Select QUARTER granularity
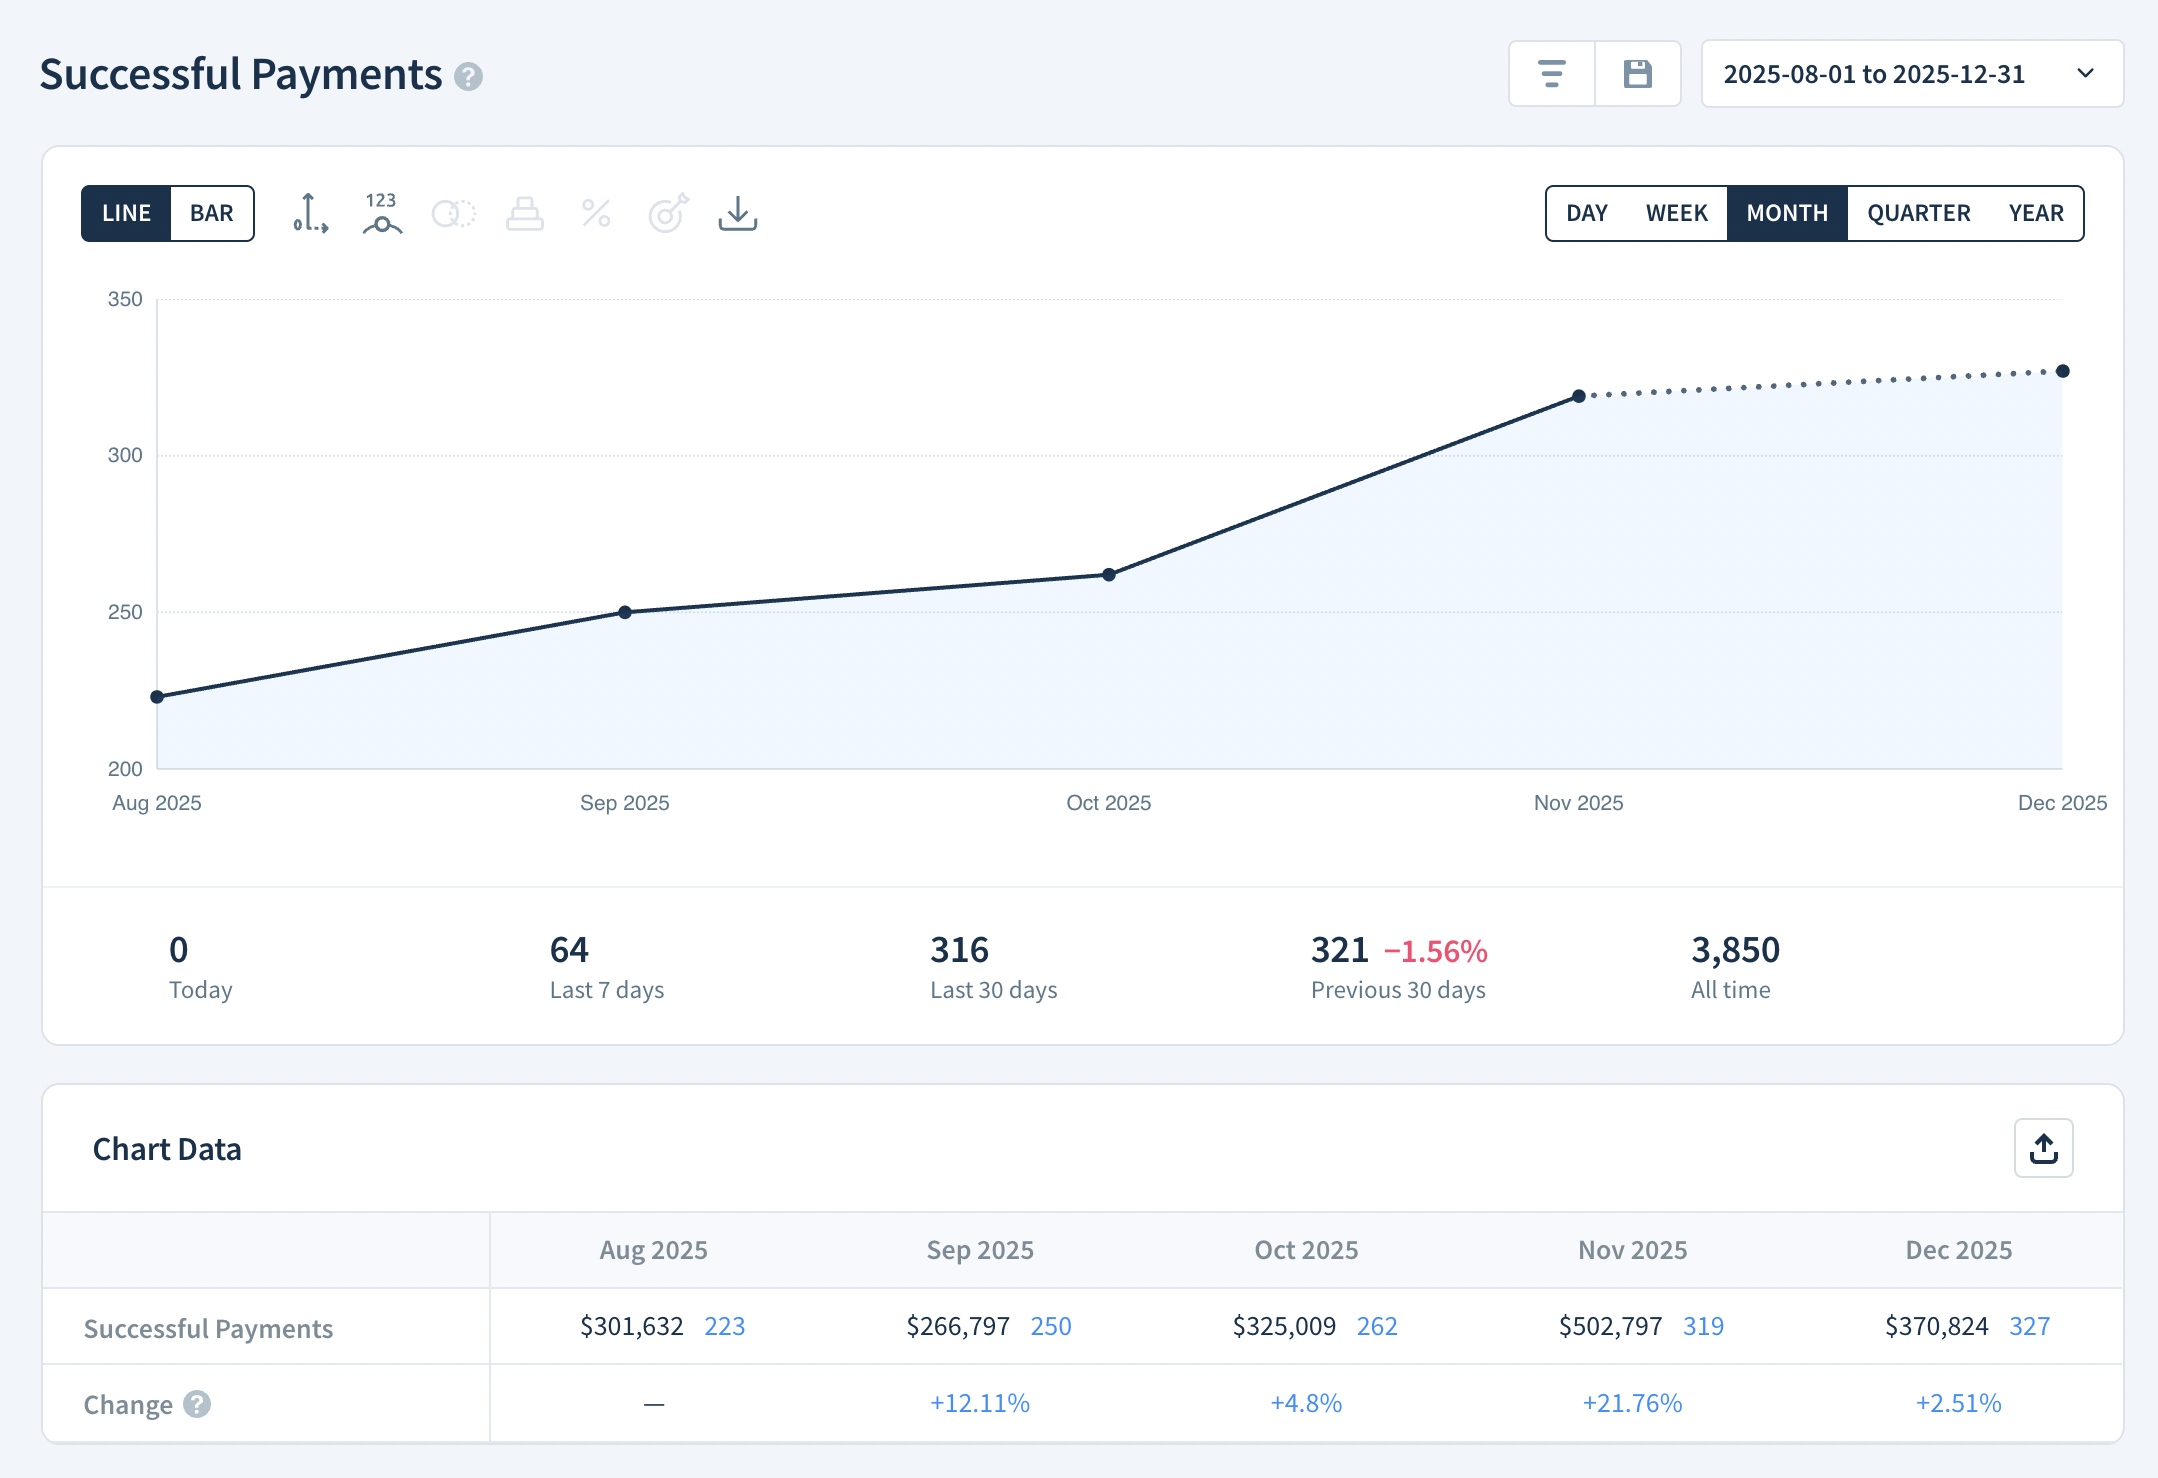This screenshot has height=1478, width=2158. click(1919, 213)
